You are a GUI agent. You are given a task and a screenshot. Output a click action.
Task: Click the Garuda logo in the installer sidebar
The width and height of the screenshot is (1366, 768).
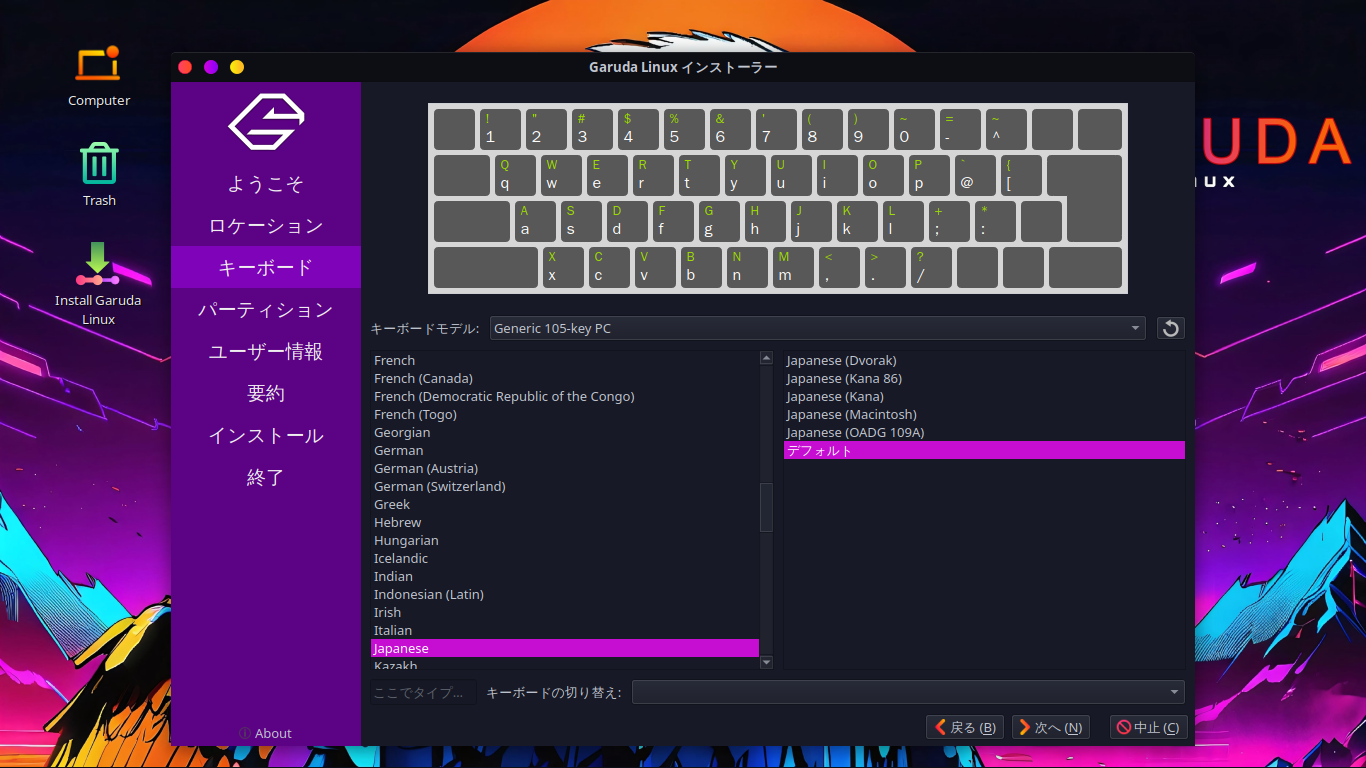266,122
